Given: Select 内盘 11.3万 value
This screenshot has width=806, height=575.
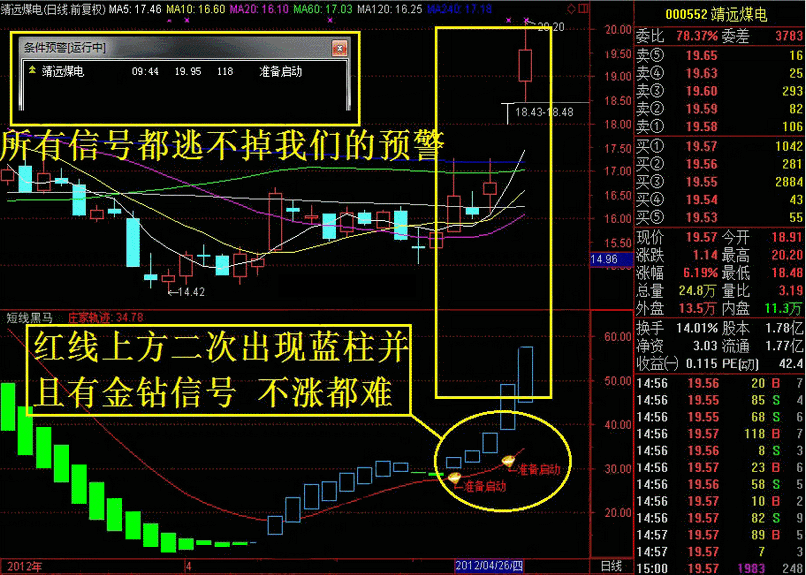Looking at the screenshot, I should pyautogui.click(x=783, y=308).
